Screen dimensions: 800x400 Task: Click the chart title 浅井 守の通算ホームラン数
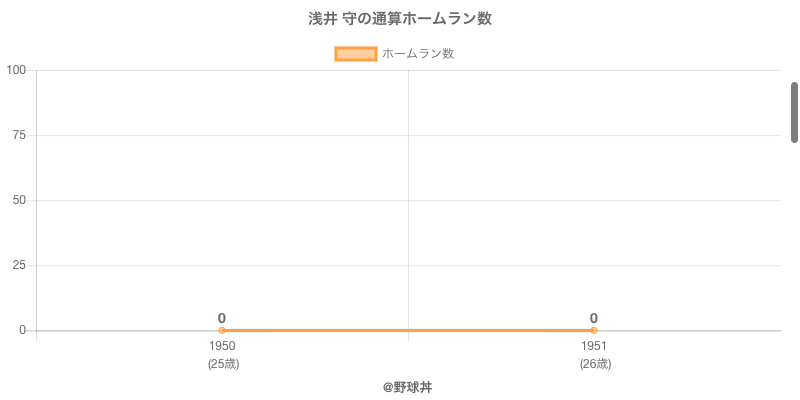pos(400,19)
